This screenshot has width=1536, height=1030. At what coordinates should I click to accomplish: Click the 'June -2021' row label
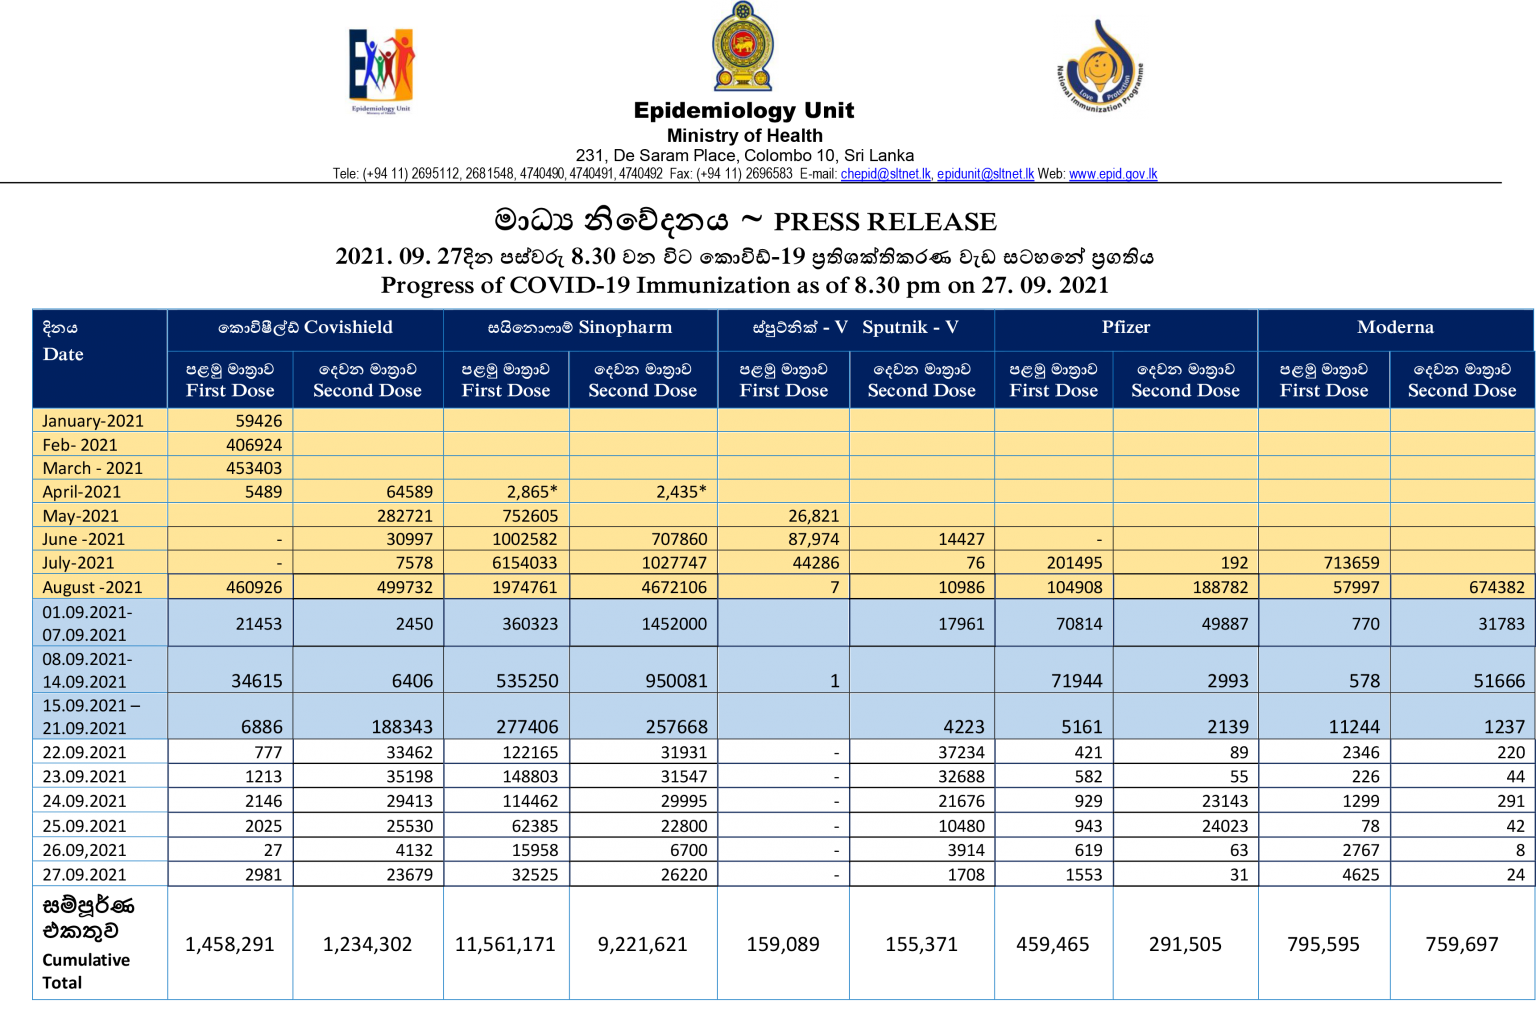point(84,539)
